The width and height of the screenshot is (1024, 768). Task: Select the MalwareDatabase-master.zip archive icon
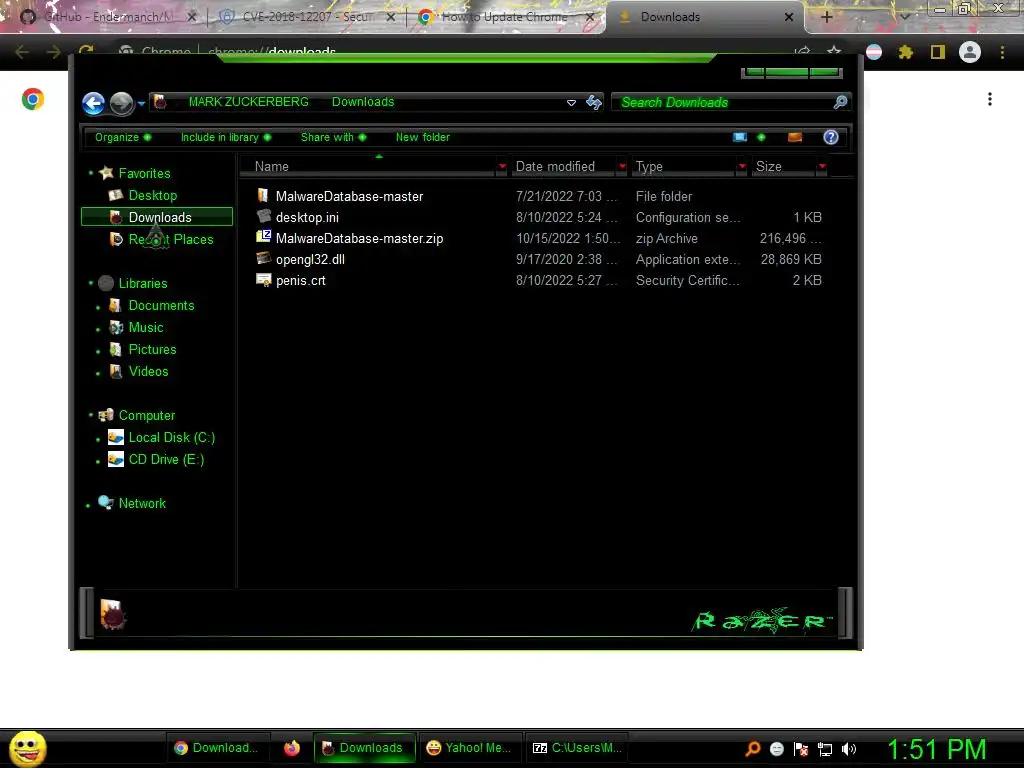coord(263,237)
